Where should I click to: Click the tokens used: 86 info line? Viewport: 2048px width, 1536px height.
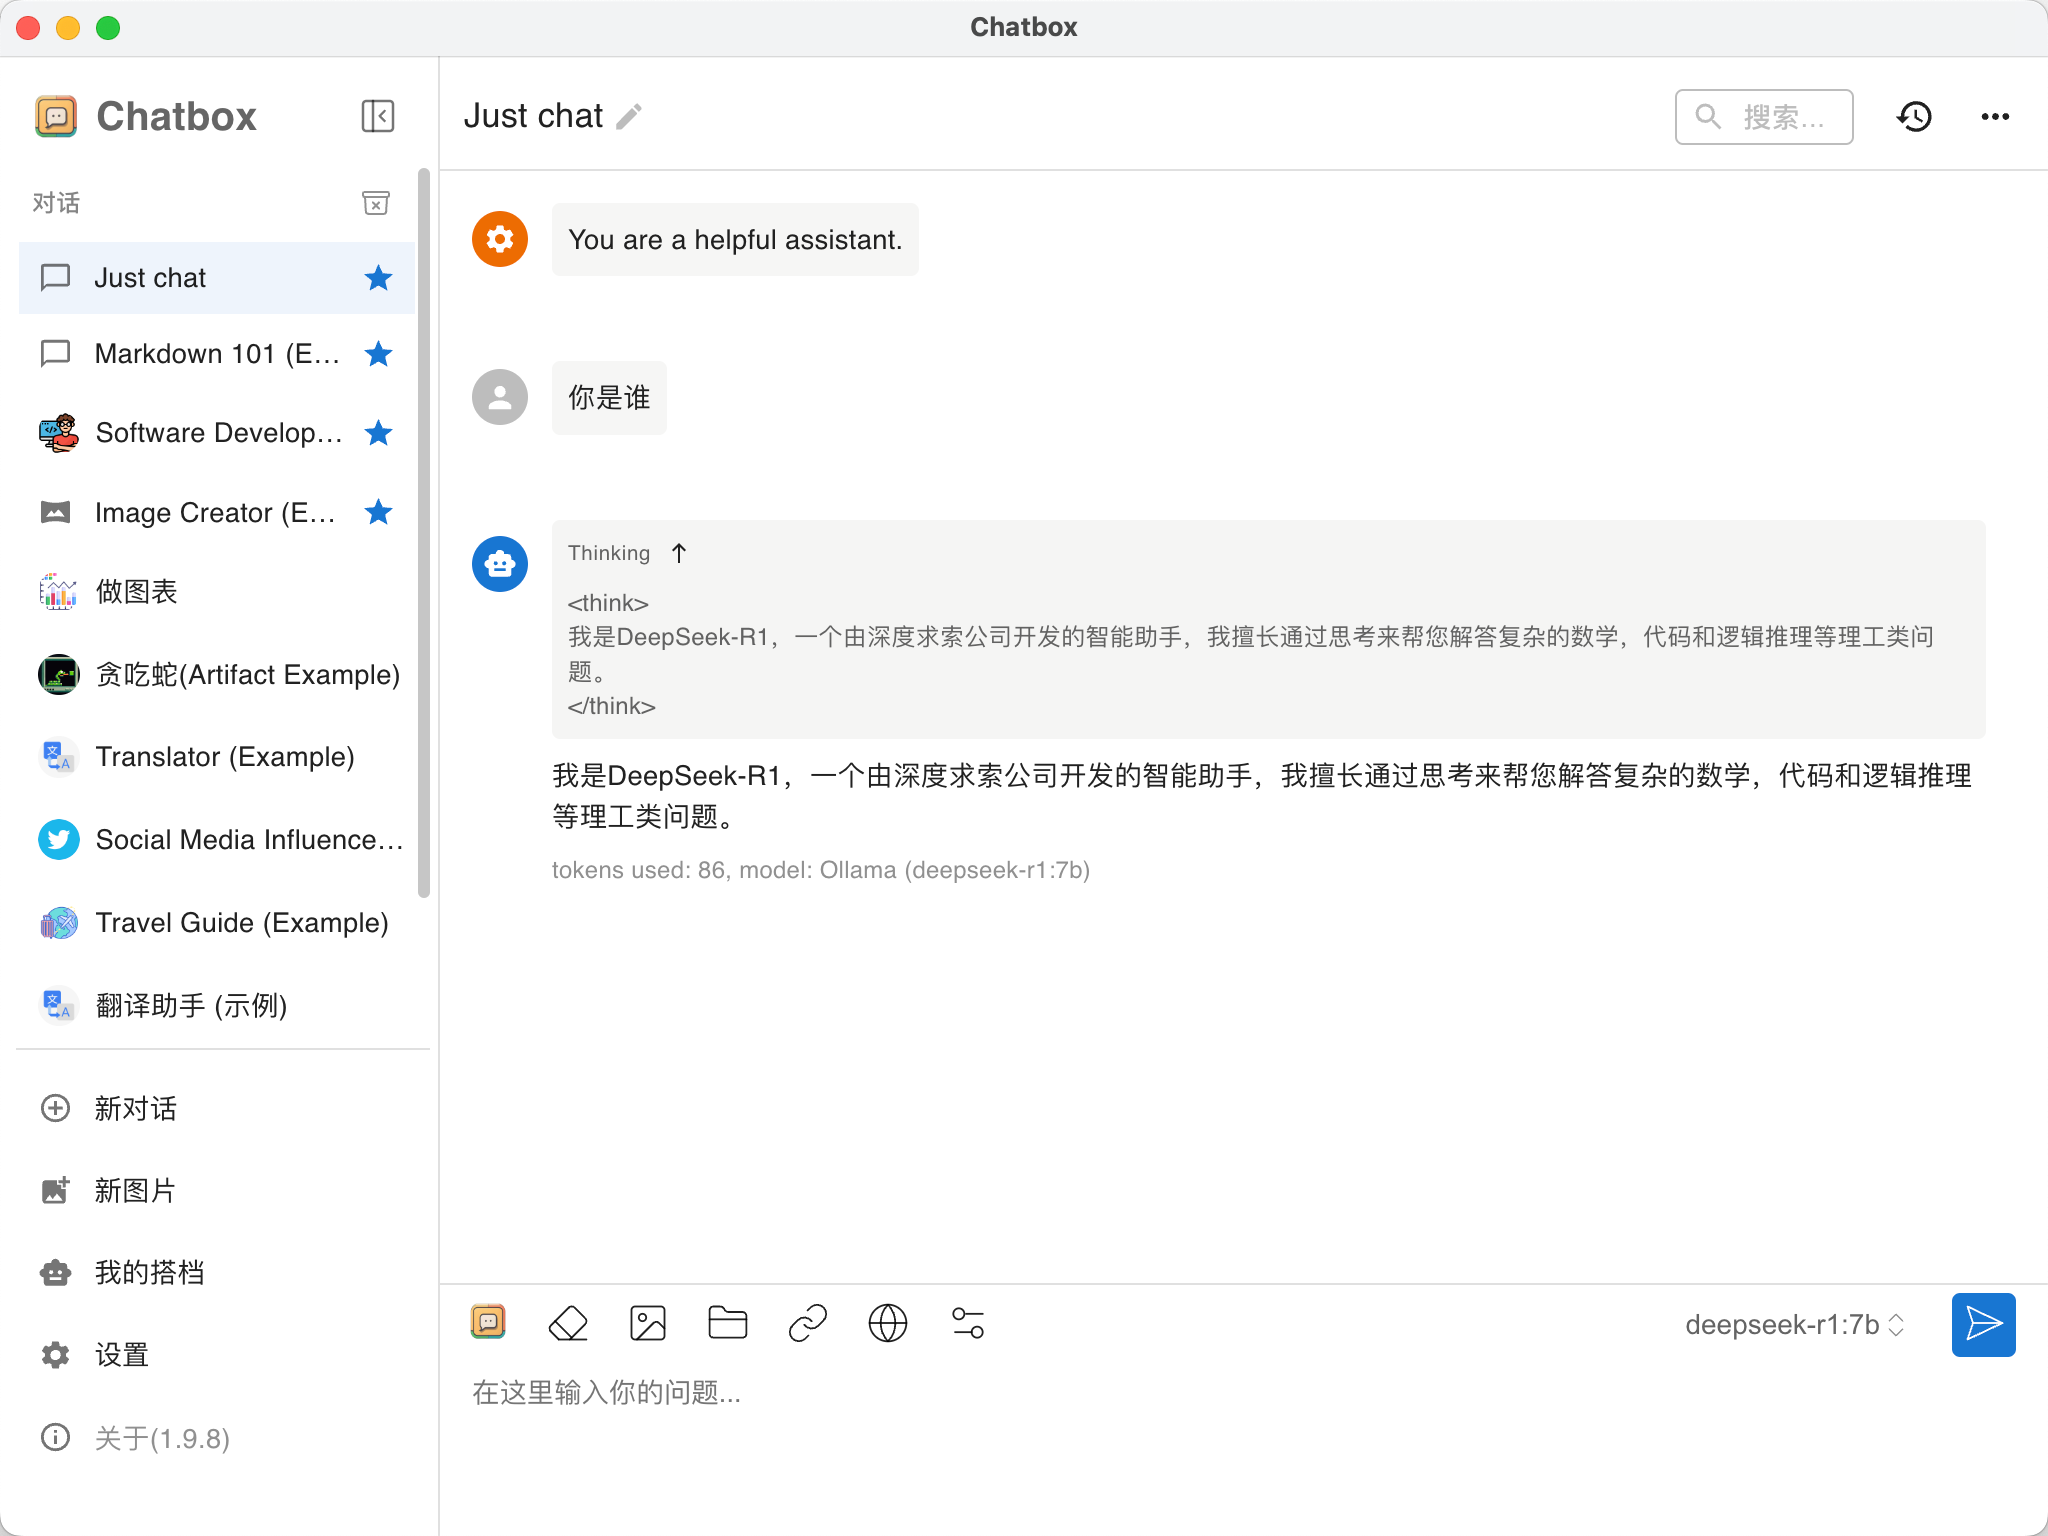point(821,870)
